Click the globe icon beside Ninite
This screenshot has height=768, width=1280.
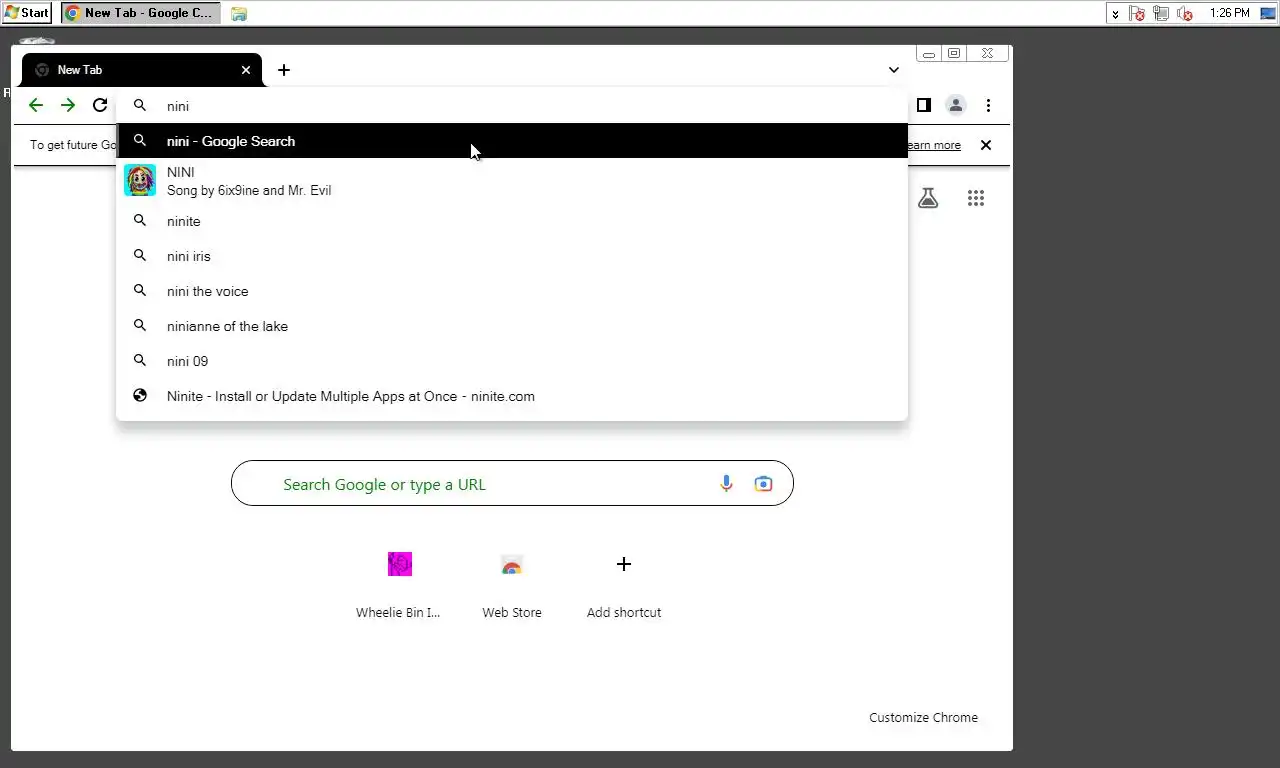(x=140, y=396)
